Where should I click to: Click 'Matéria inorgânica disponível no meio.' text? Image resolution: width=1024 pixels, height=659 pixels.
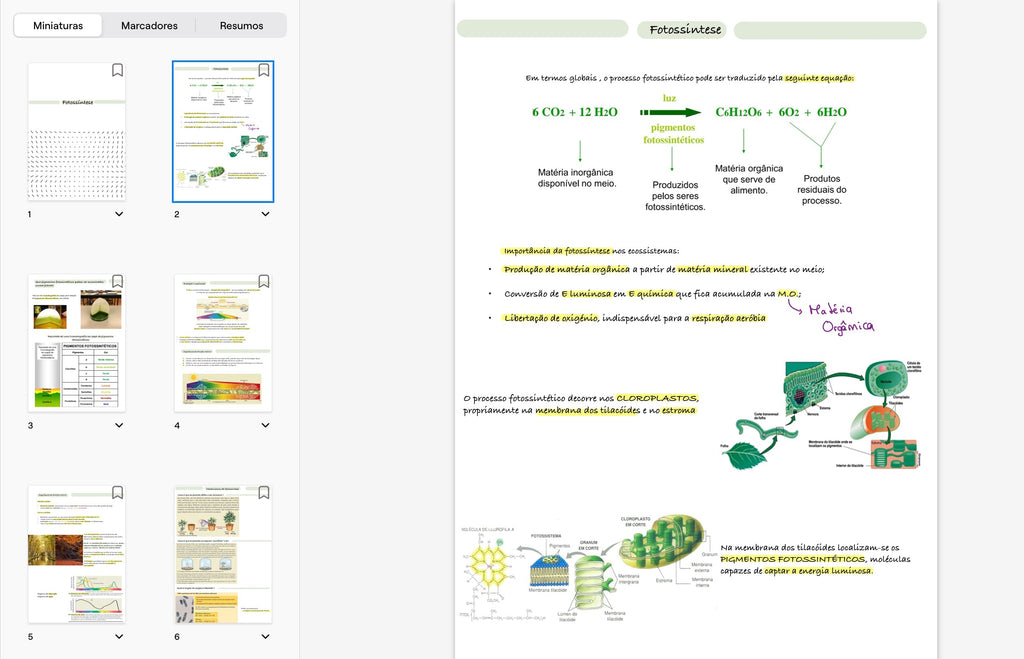tap(577, 178)
